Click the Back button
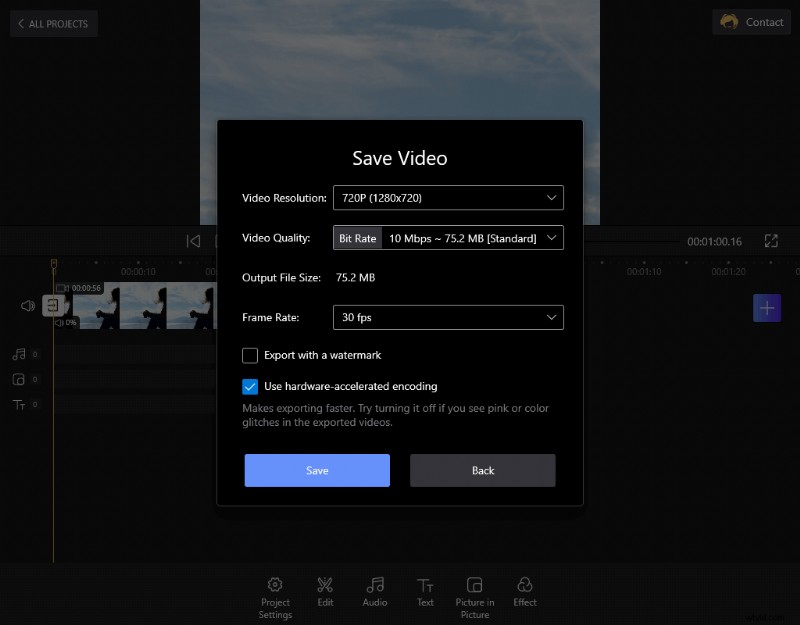The image size is (800, 625). 482,470
